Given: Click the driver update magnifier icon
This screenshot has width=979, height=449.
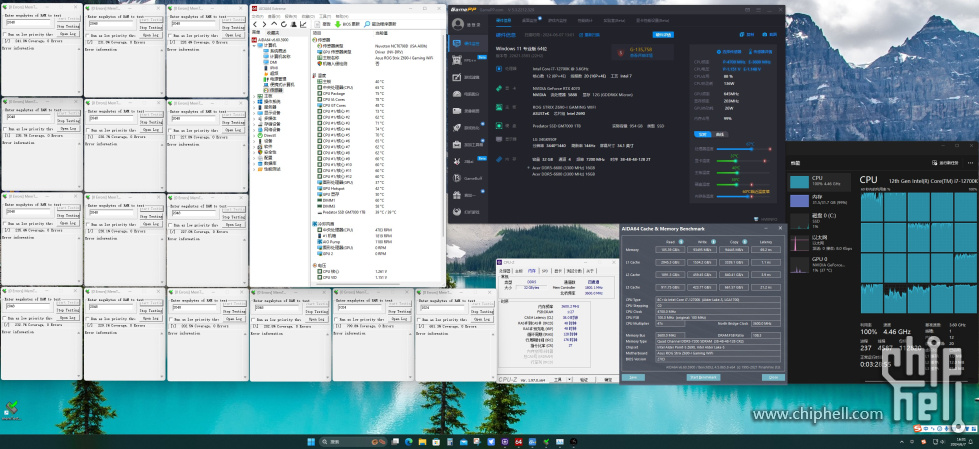Looking at the screenshot, I should point(367,24).
